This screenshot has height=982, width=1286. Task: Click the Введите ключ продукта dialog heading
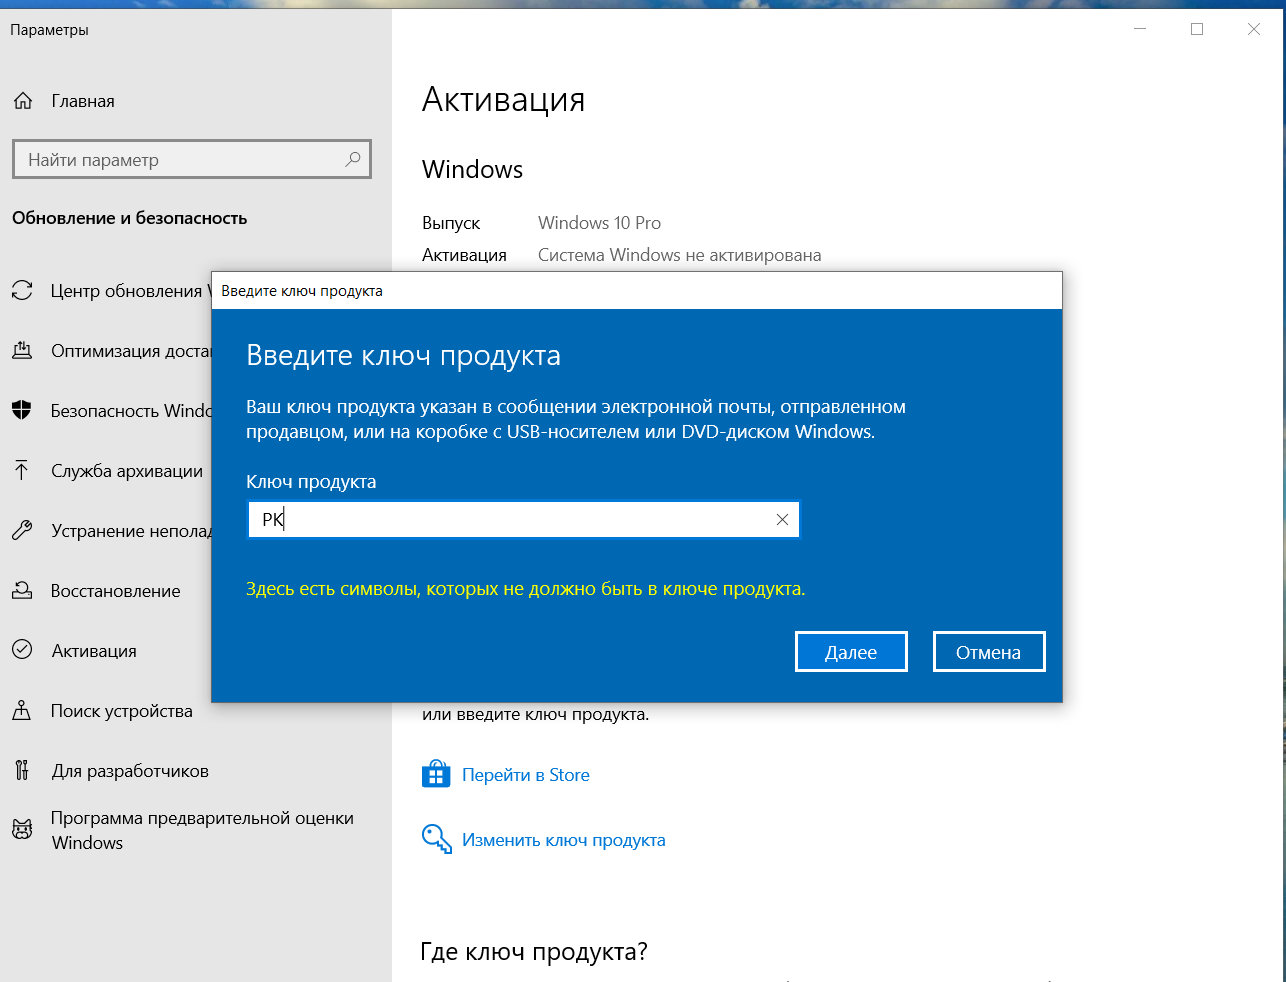click(x=404, y=355)
